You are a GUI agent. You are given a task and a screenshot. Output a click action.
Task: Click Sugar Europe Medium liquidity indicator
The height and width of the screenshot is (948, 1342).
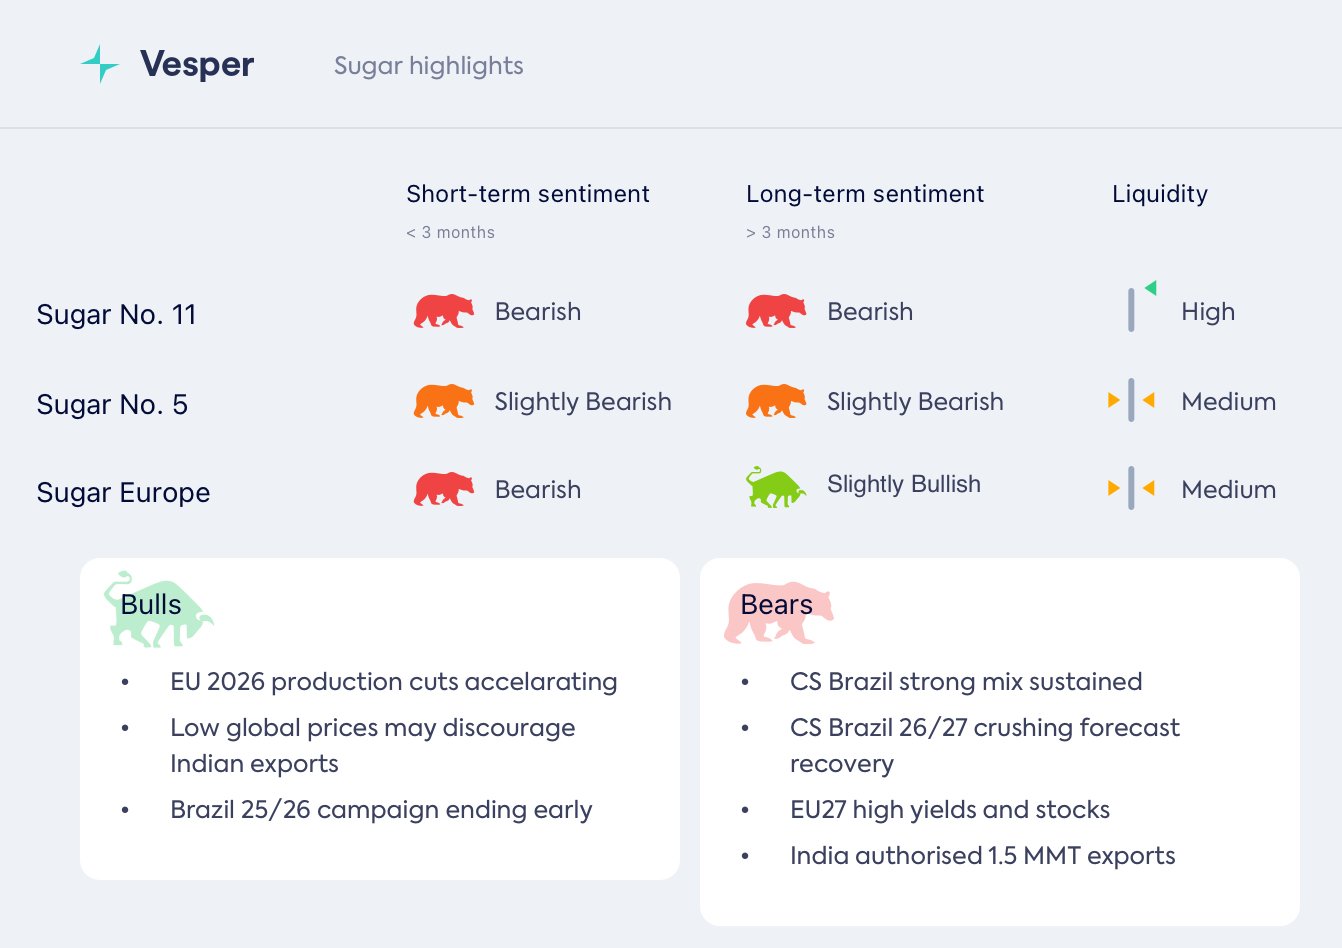pos(1131,489)
